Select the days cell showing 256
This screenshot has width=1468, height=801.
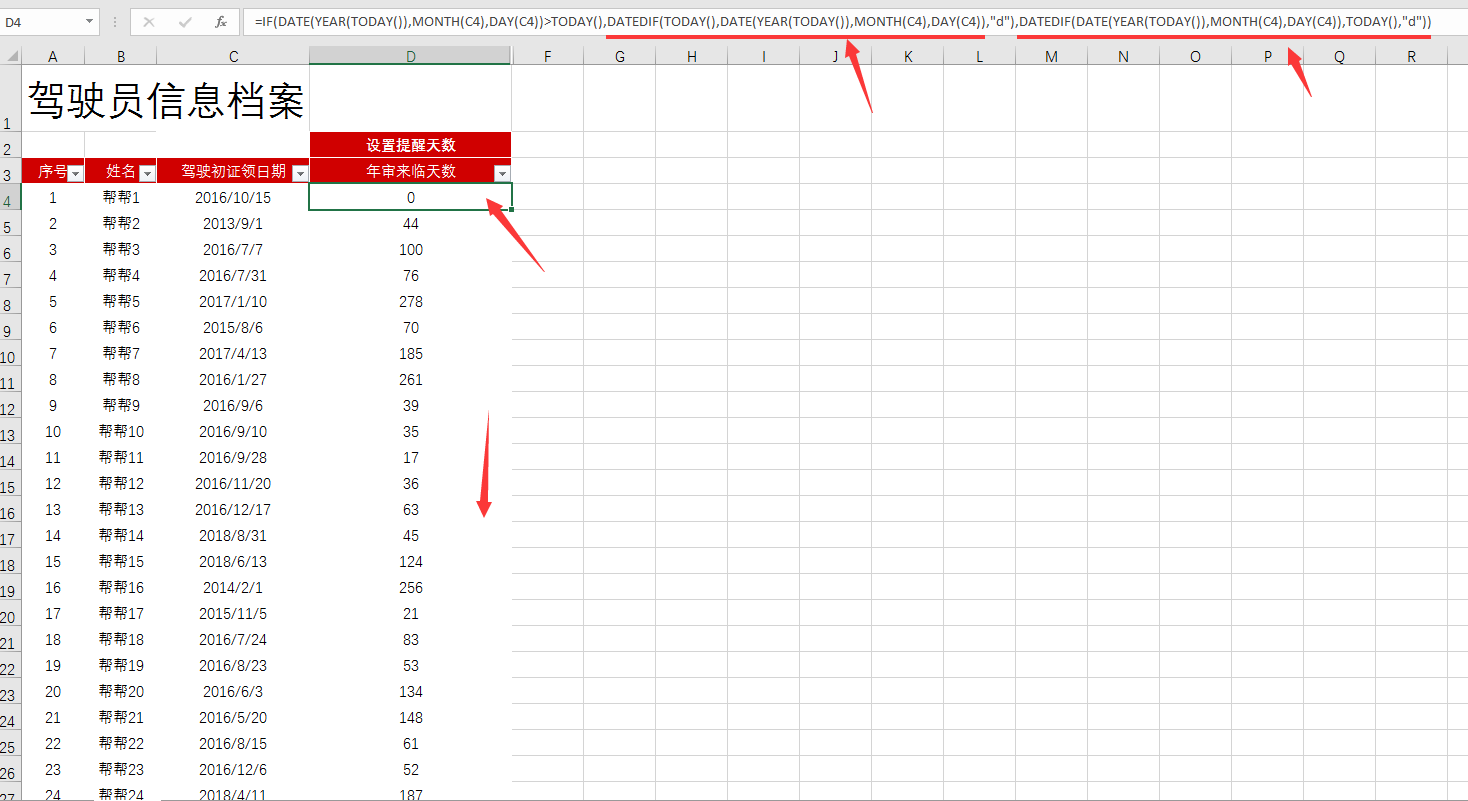(411, 588)
